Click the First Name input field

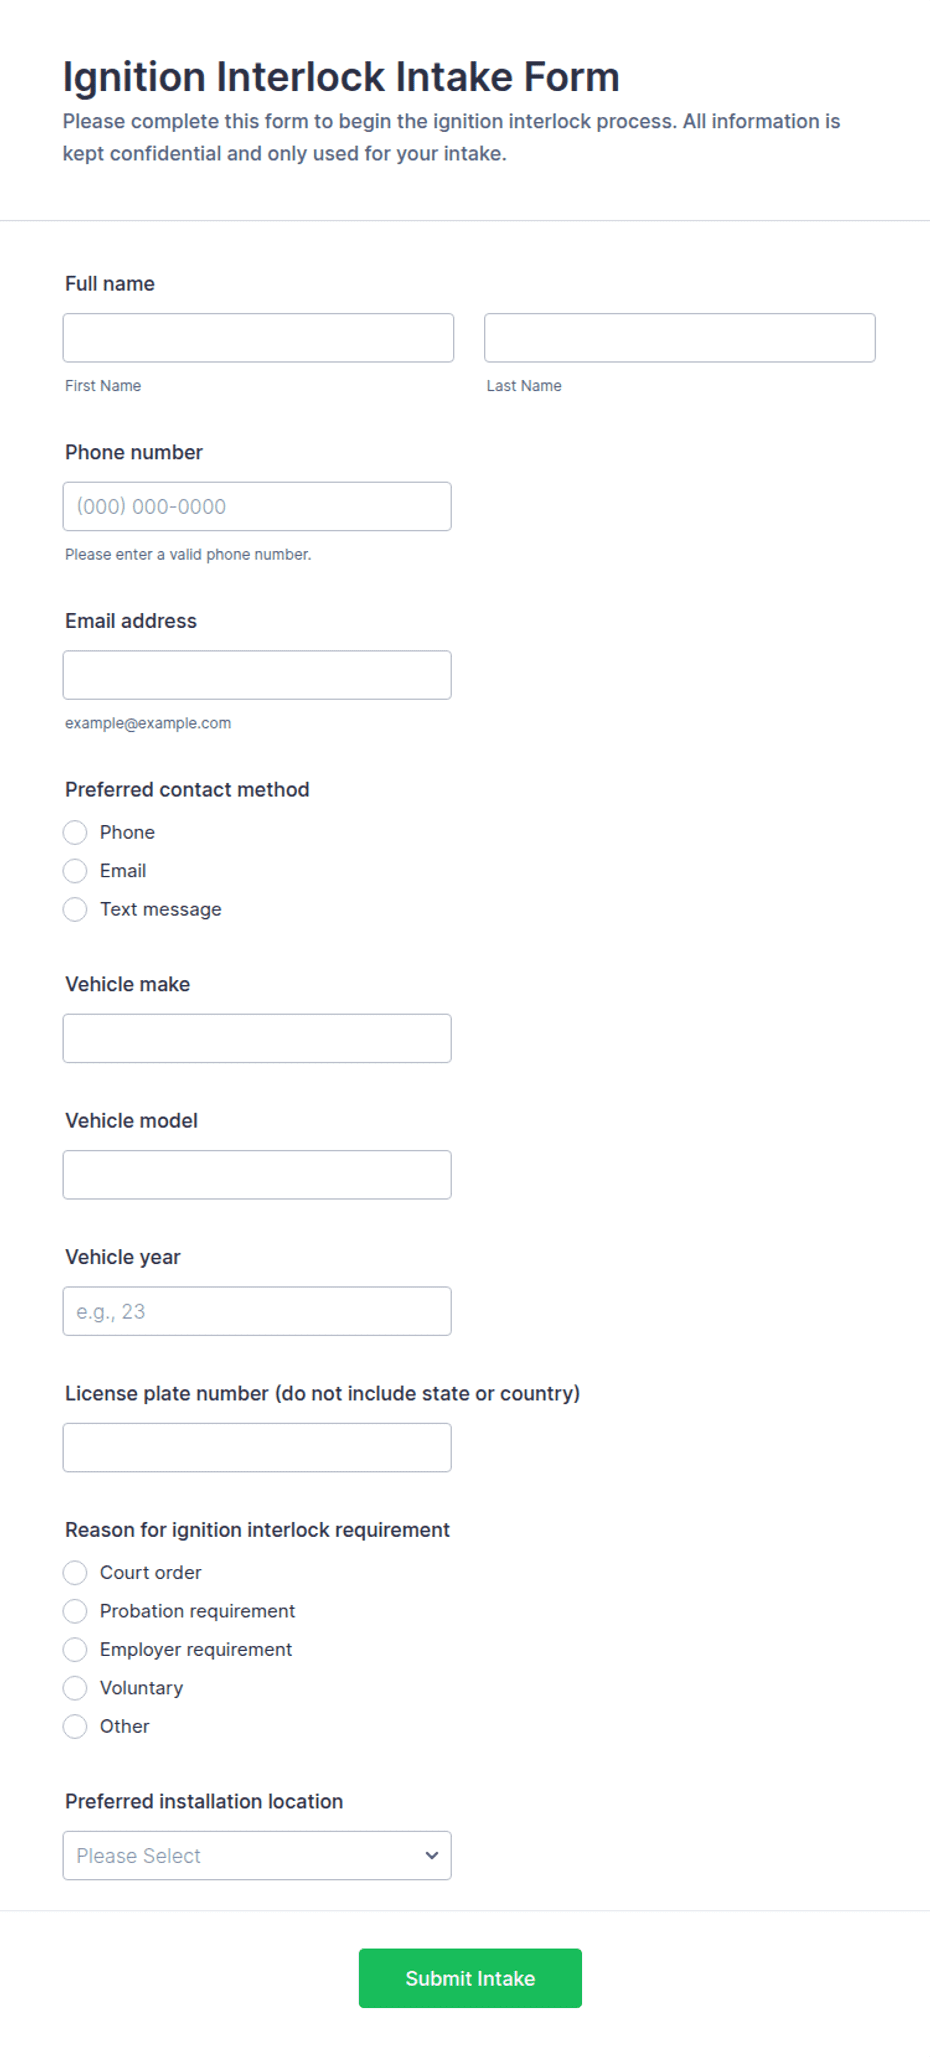click(258, 338)
